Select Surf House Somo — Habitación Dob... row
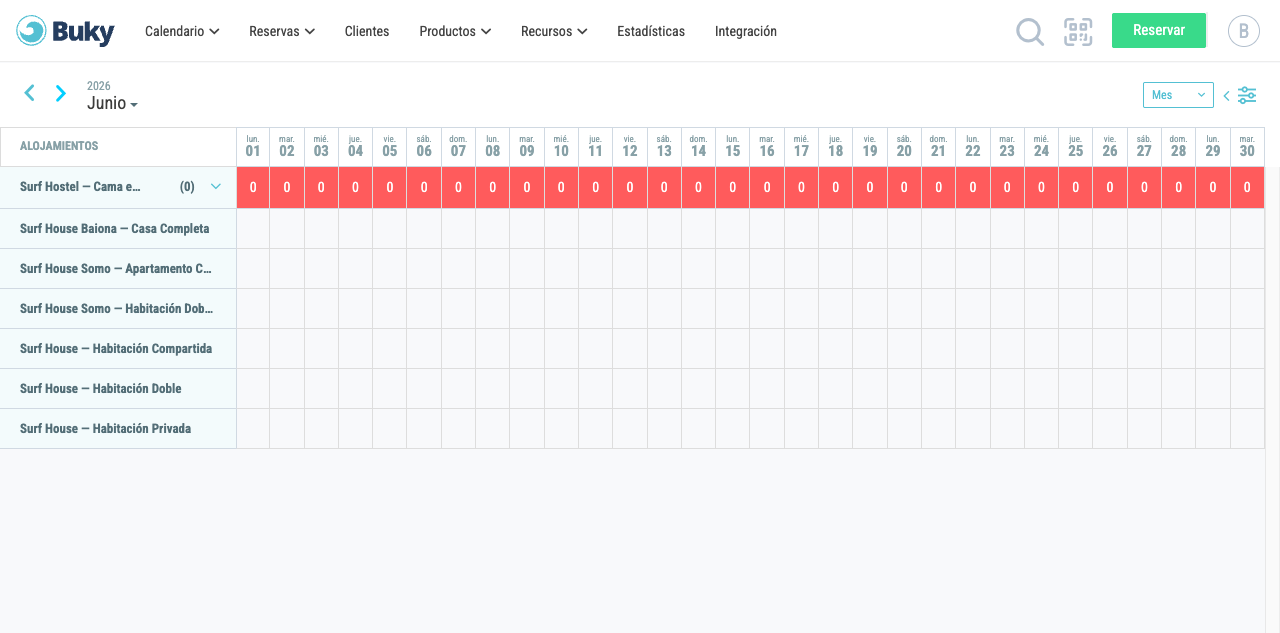 tap(118, 308)
